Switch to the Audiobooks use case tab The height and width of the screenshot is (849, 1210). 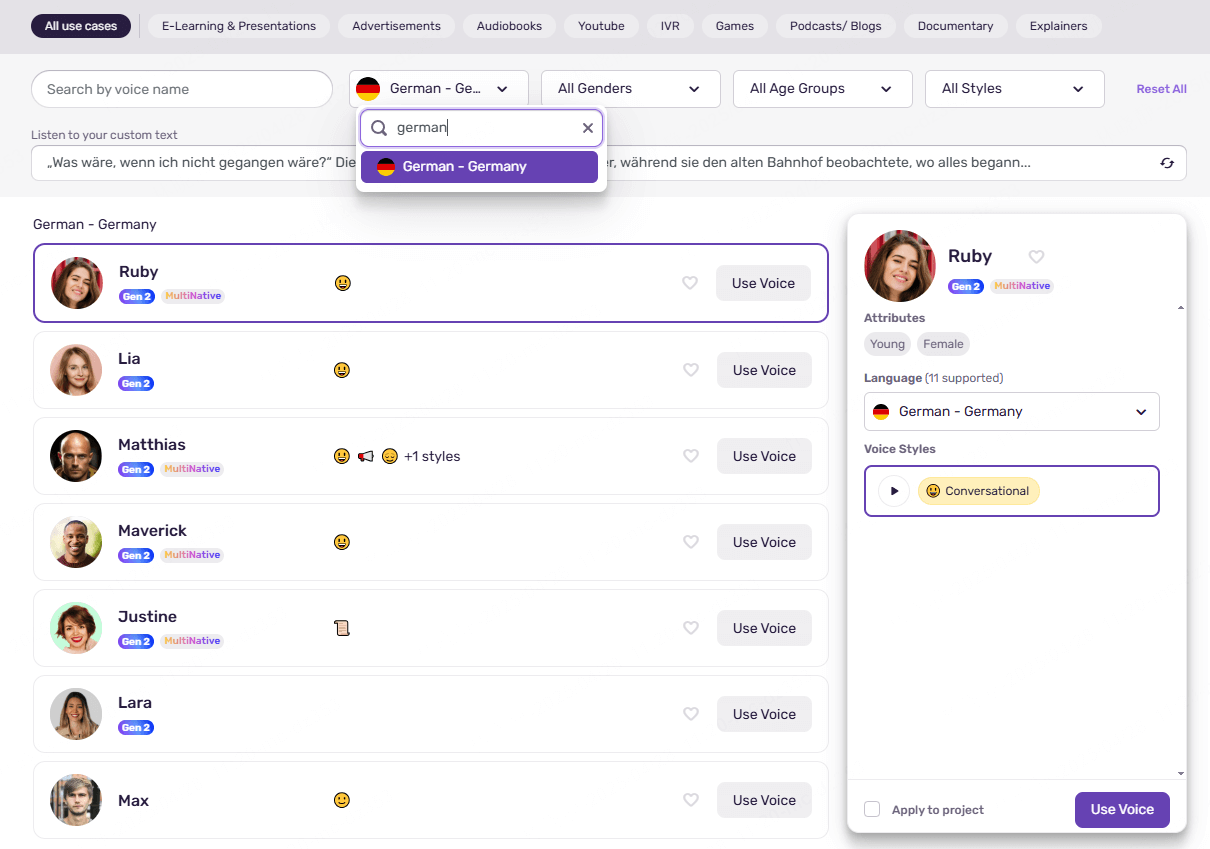tap(510, 26)
